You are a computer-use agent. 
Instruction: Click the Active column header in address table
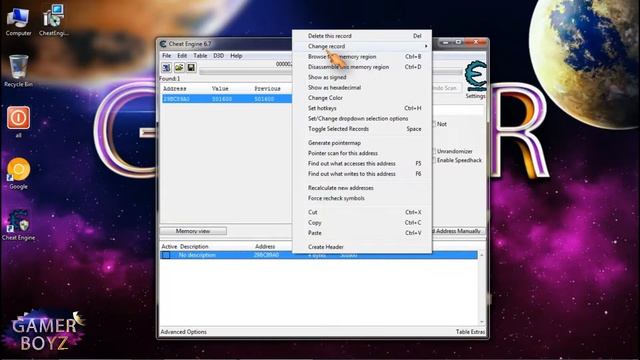(x=169, y=247)
